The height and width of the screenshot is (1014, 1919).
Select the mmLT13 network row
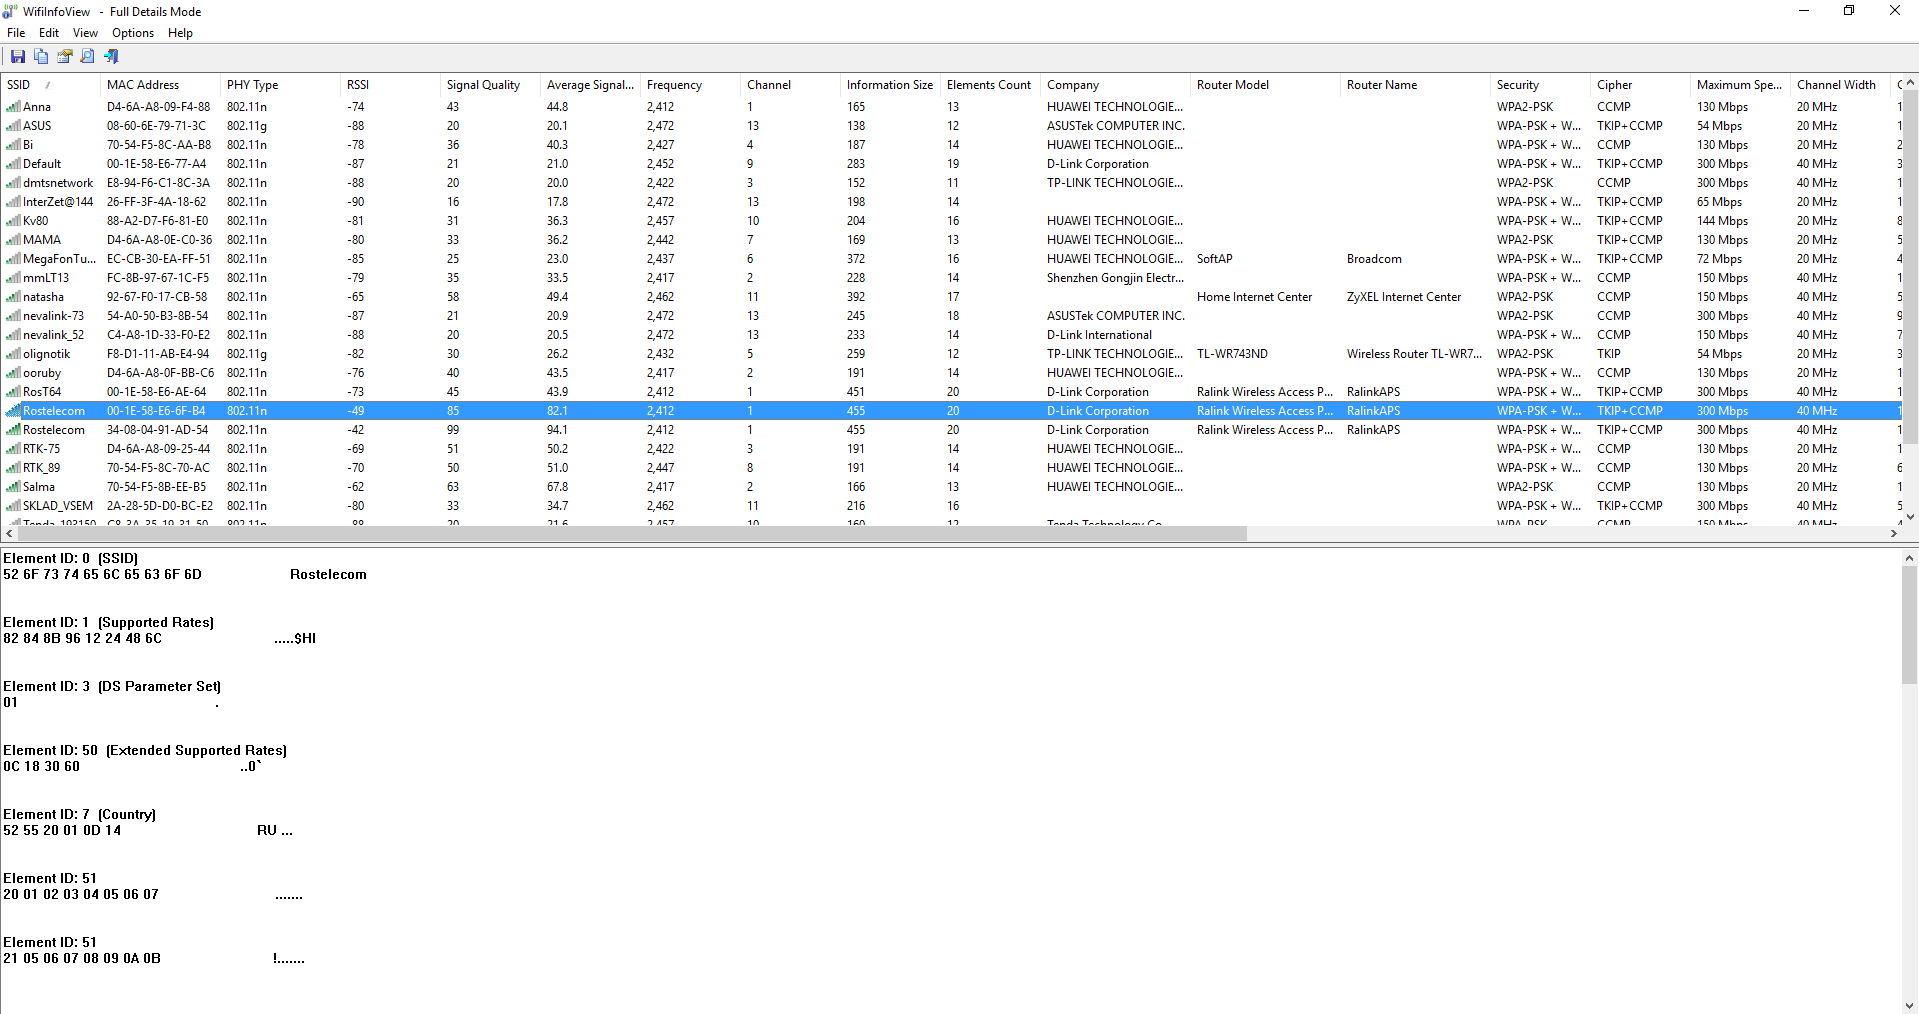pyautogui.click(x=950, y=277)
